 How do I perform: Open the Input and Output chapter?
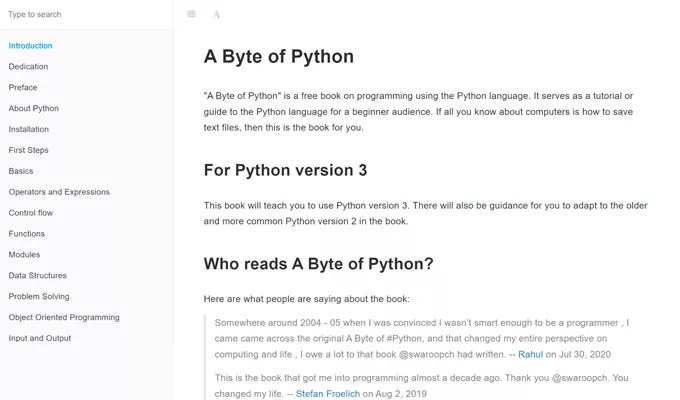[39, 338]
